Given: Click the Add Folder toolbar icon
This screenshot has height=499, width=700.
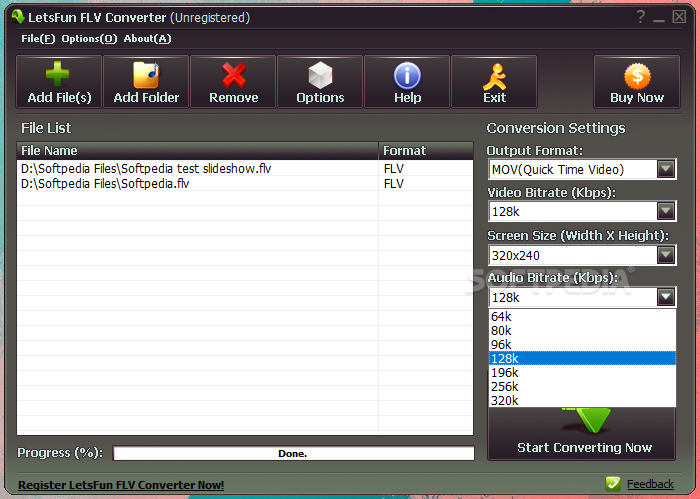Looking at the screenshot, I should [146, 75].
